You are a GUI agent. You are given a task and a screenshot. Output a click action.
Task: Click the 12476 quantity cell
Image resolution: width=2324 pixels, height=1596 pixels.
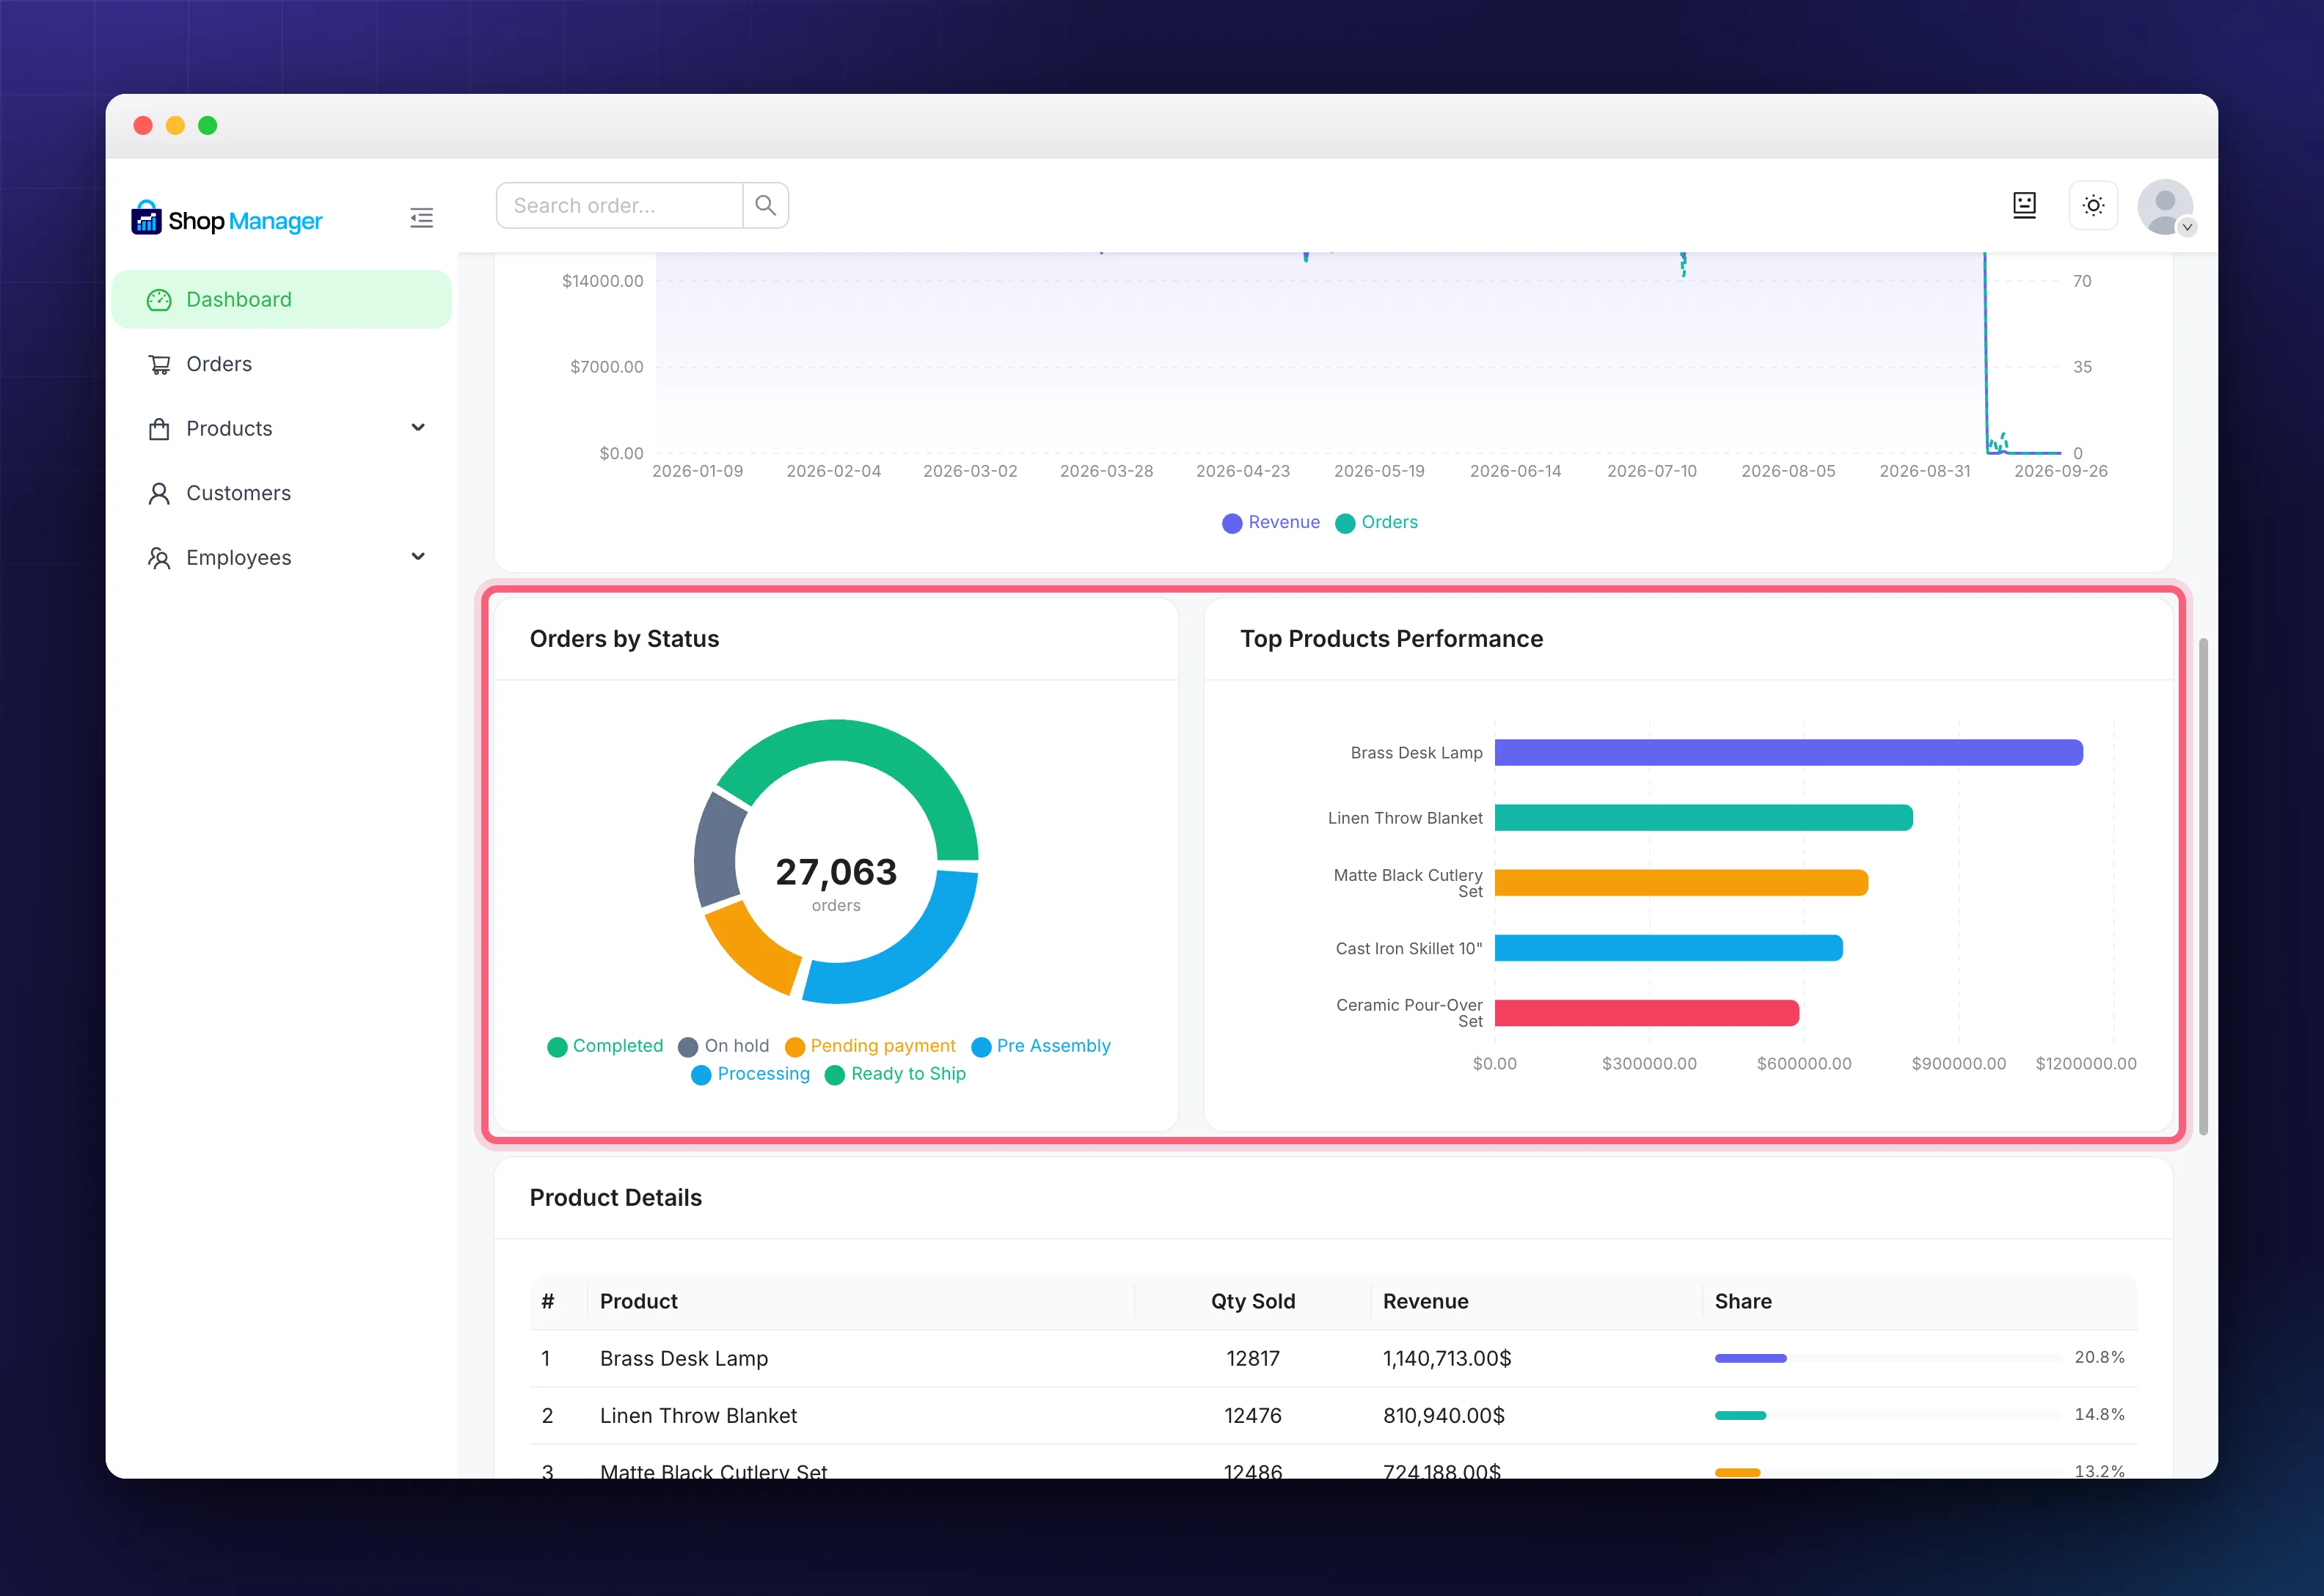tap(1253, 1415)
